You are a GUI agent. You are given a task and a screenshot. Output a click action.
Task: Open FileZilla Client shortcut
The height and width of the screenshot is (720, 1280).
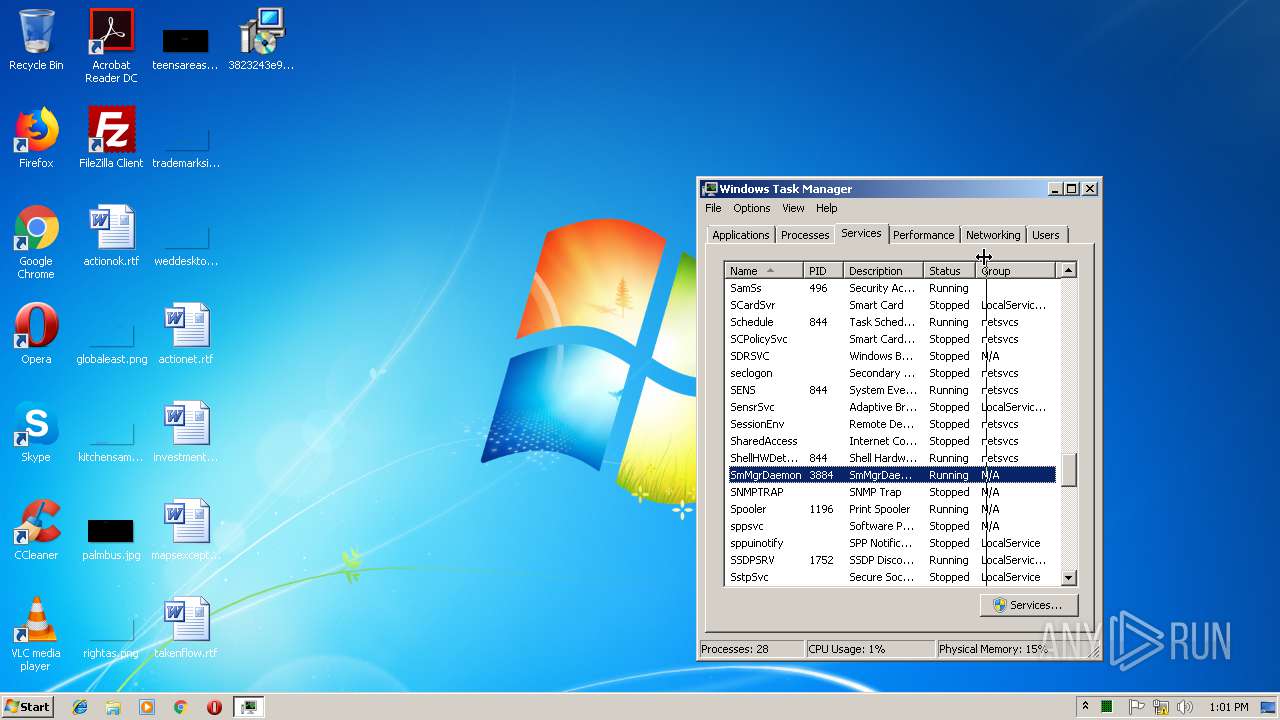[x=111, y=138]
